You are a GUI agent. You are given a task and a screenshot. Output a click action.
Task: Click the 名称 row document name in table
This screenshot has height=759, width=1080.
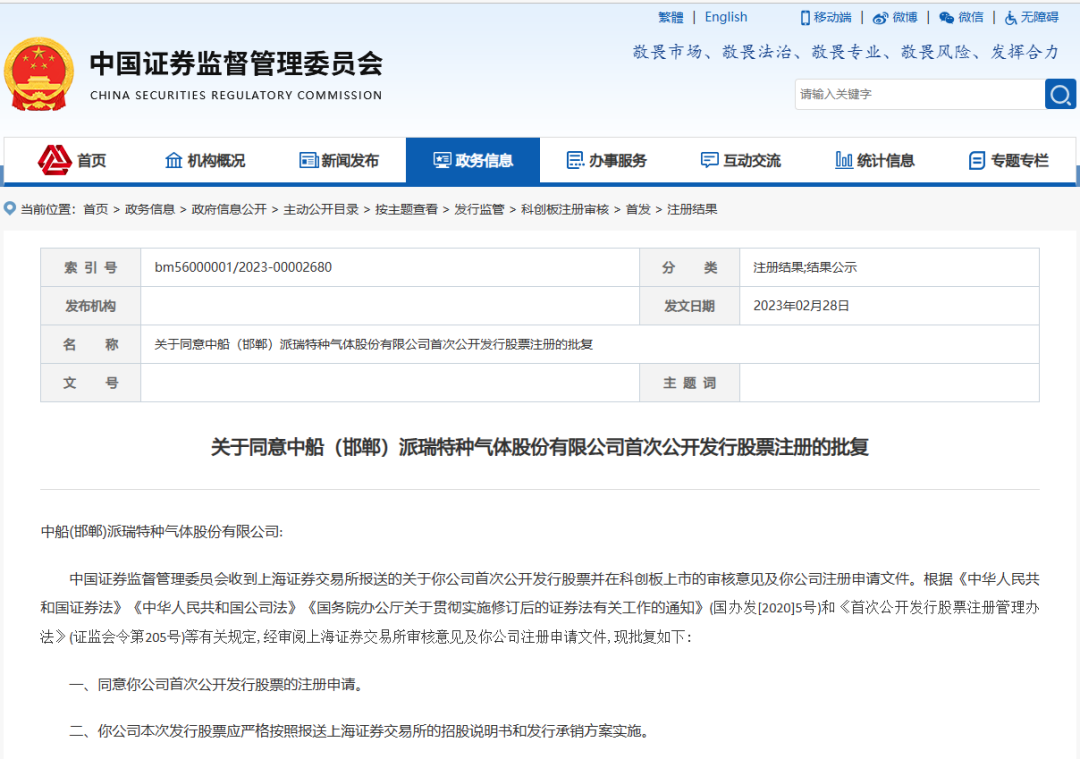coord(373,344)
